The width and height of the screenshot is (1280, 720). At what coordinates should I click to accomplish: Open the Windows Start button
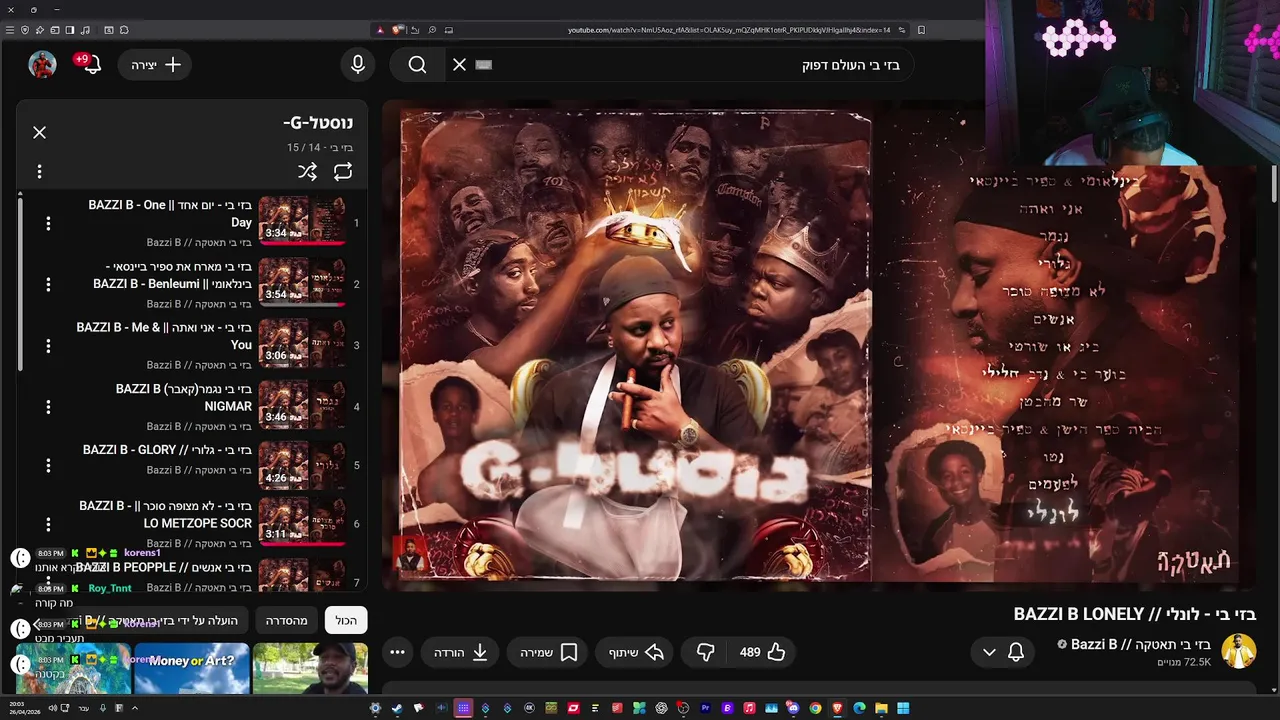coord(903,709)
